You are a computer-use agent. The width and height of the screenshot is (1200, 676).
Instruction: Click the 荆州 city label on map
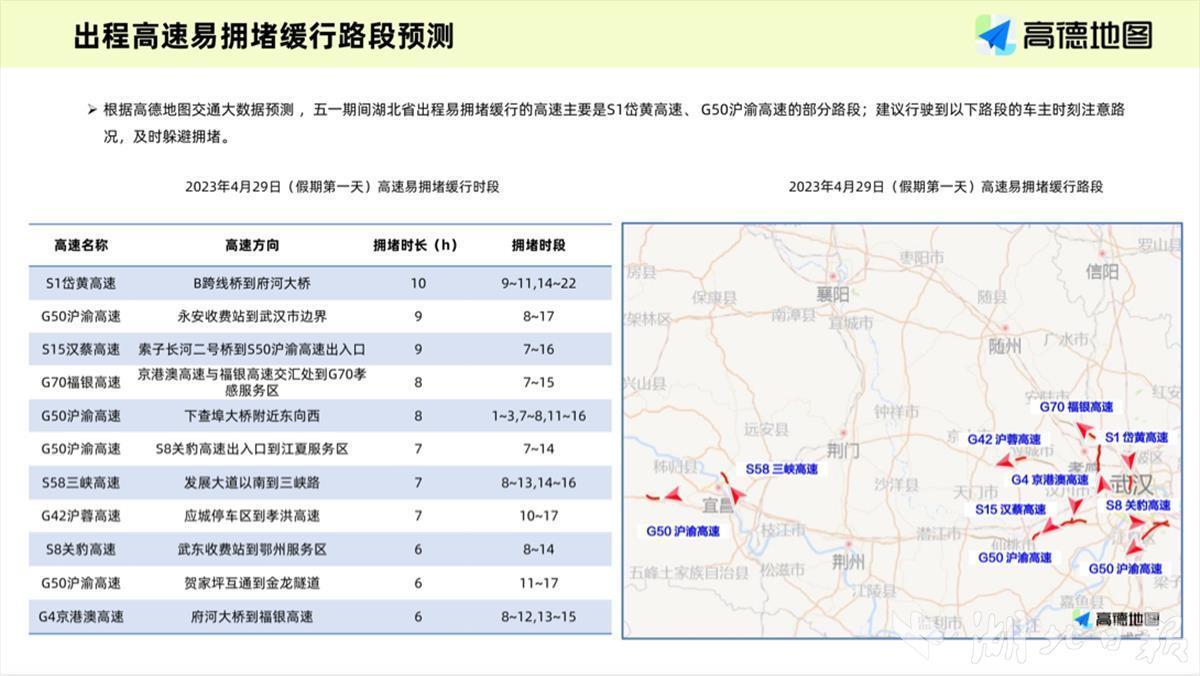point(848,562)
